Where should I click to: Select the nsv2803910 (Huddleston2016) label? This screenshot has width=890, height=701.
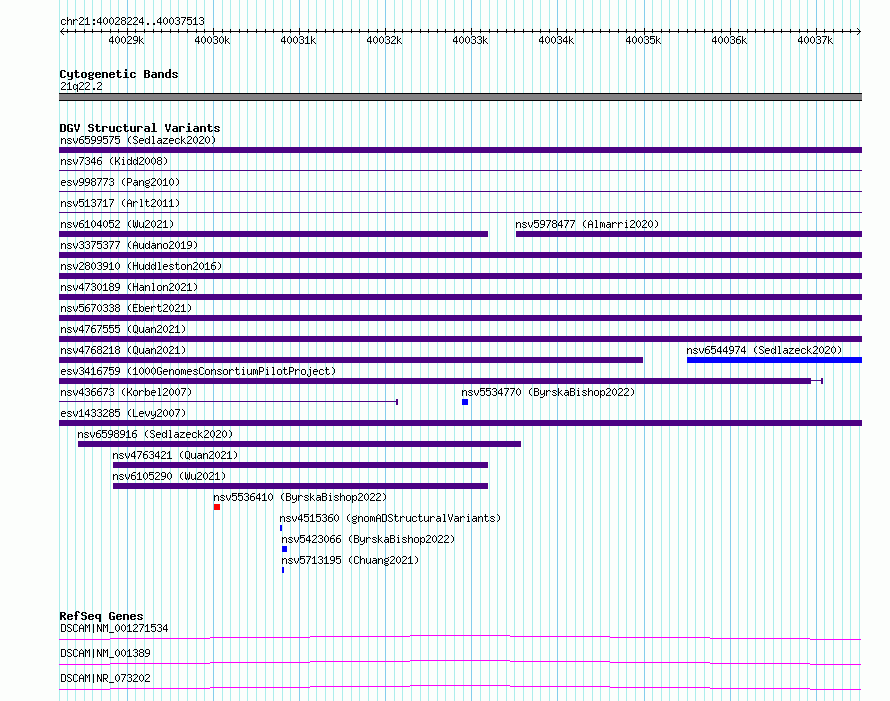coord(141,266)
